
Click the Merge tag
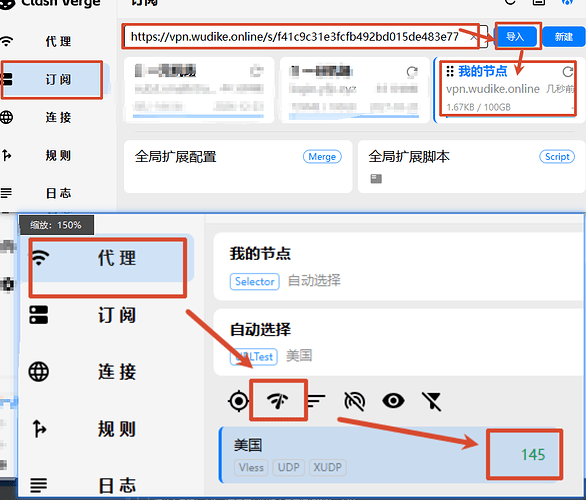[322, 157]
